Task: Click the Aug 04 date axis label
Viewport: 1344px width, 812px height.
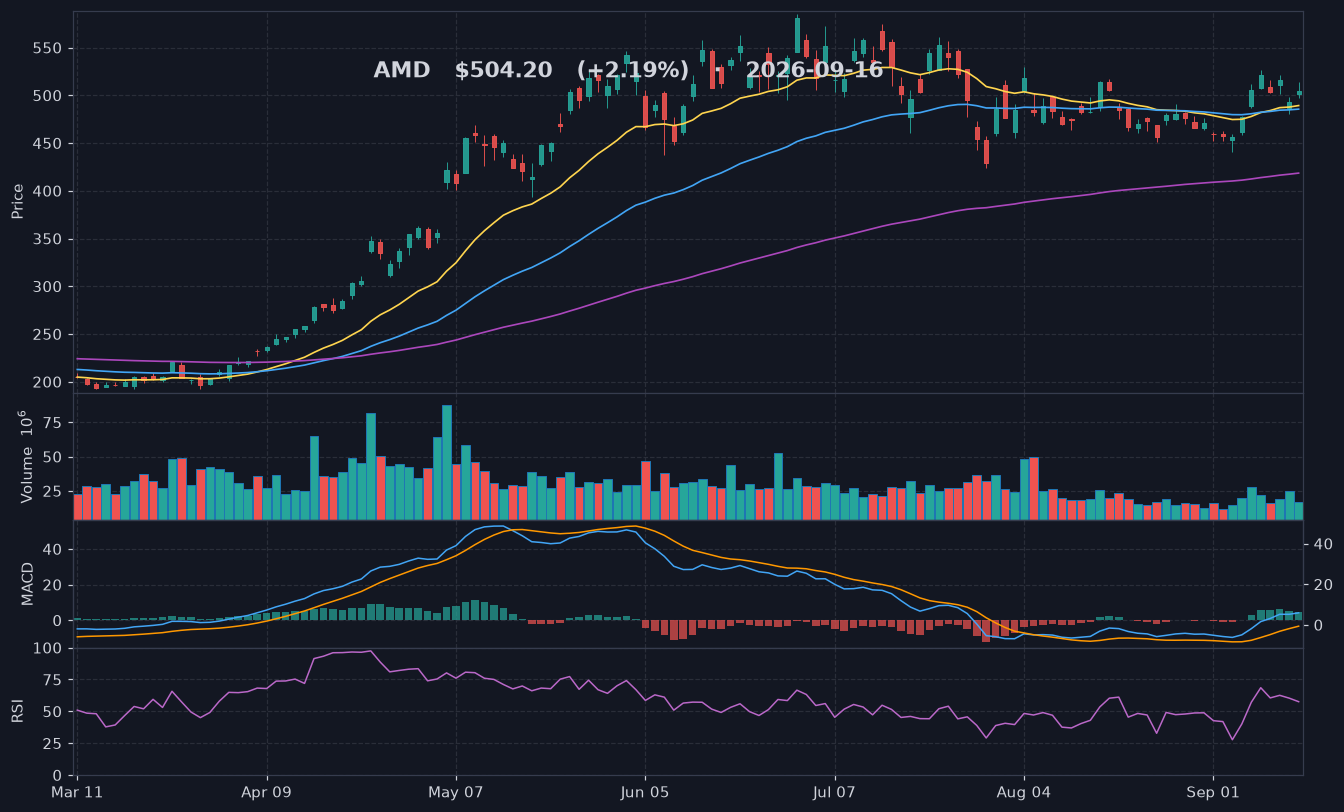Action: [1024, 793]
